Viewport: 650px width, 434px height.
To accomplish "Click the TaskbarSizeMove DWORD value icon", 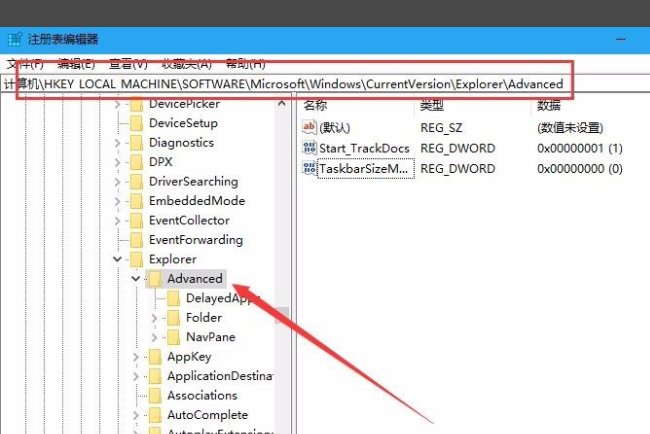I will click(309, 169).
